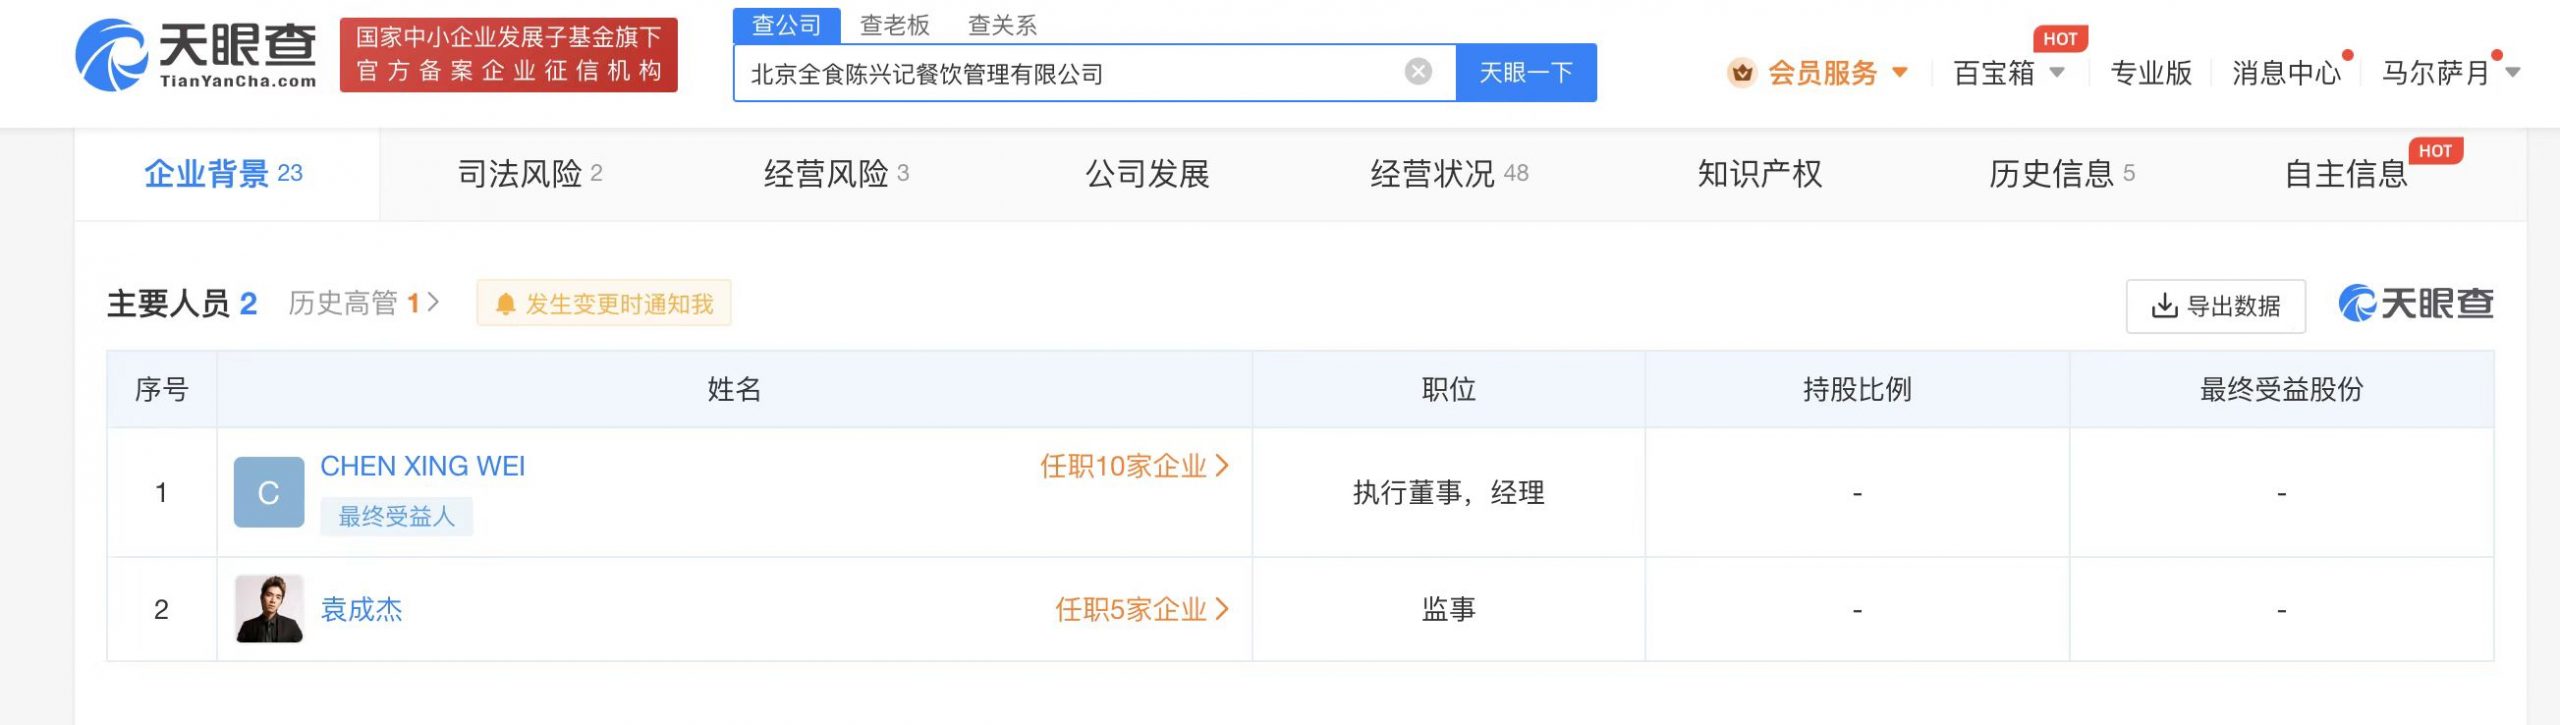The height and width of the screenshot is (725, 2560).
Task: Click the VIP crown icon beside 会员服务
Action: click(x=1741, y=73)
